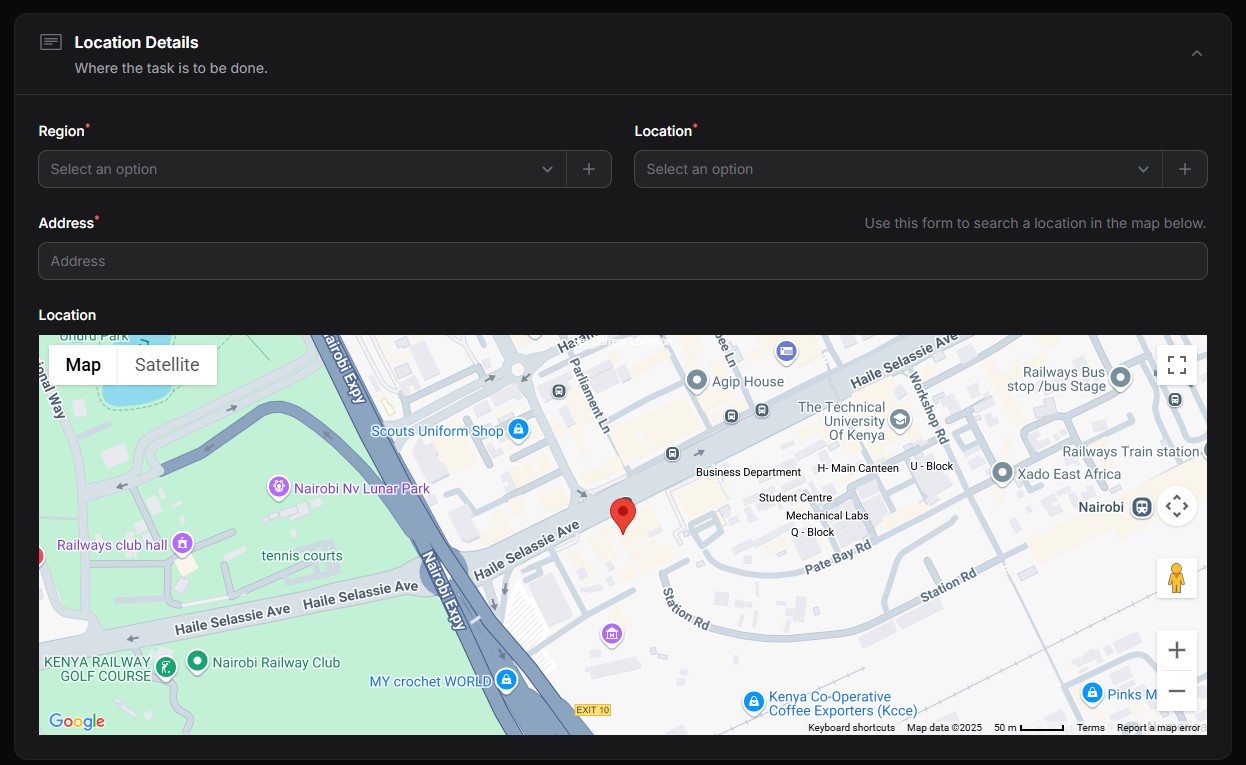This screenshot has width=1246, height=765.
Task: Click the Pate Bay Rd label
Action: click(838, 557)
